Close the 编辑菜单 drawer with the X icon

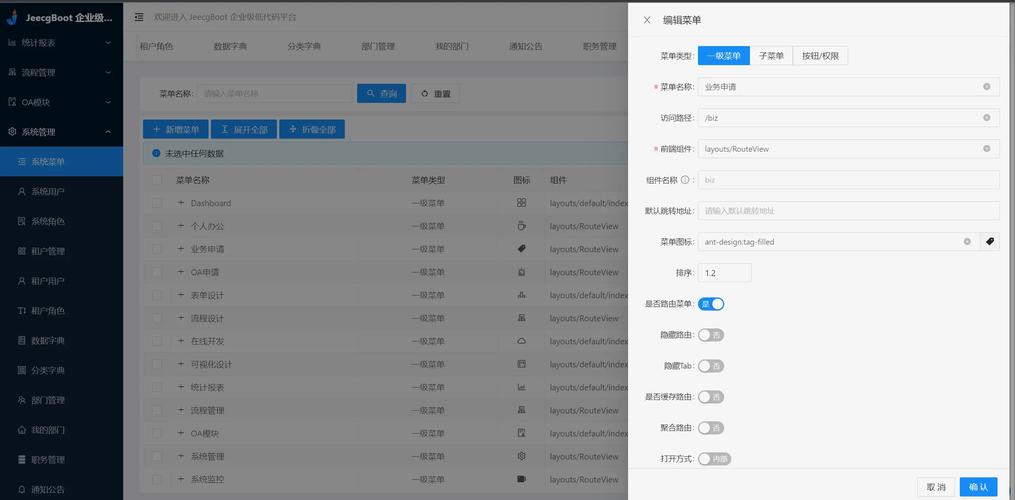click(647, 20)
